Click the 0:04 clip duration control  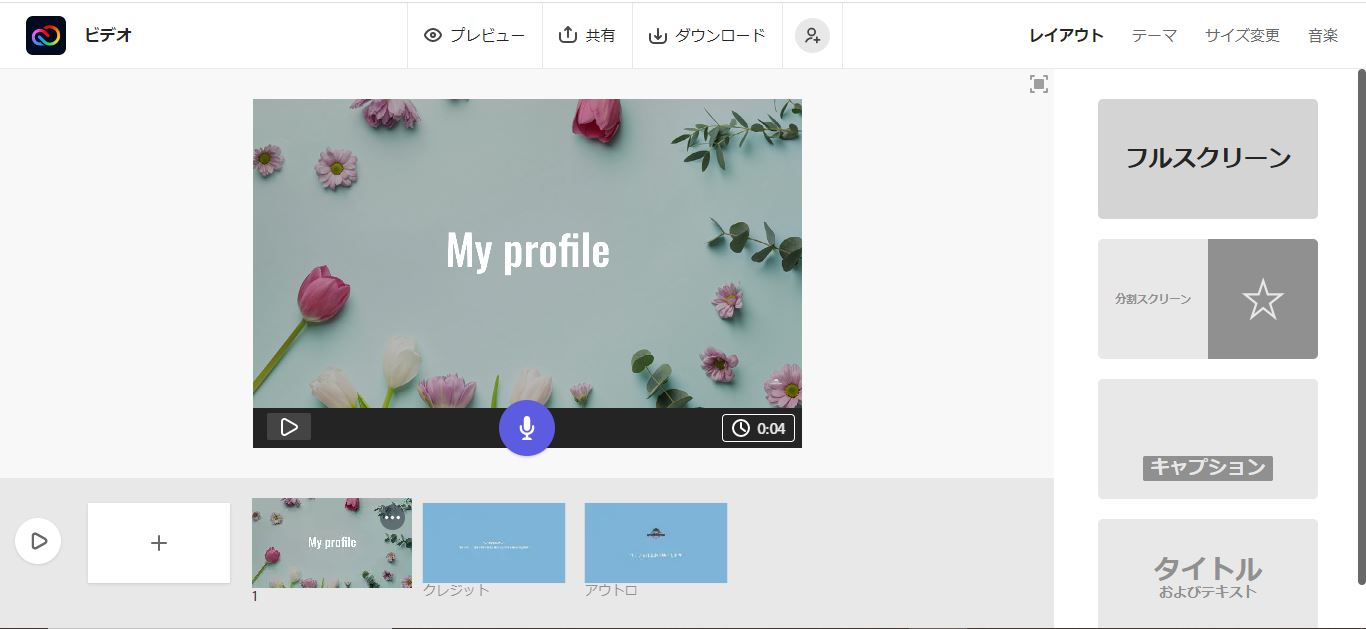coord(758,428)
